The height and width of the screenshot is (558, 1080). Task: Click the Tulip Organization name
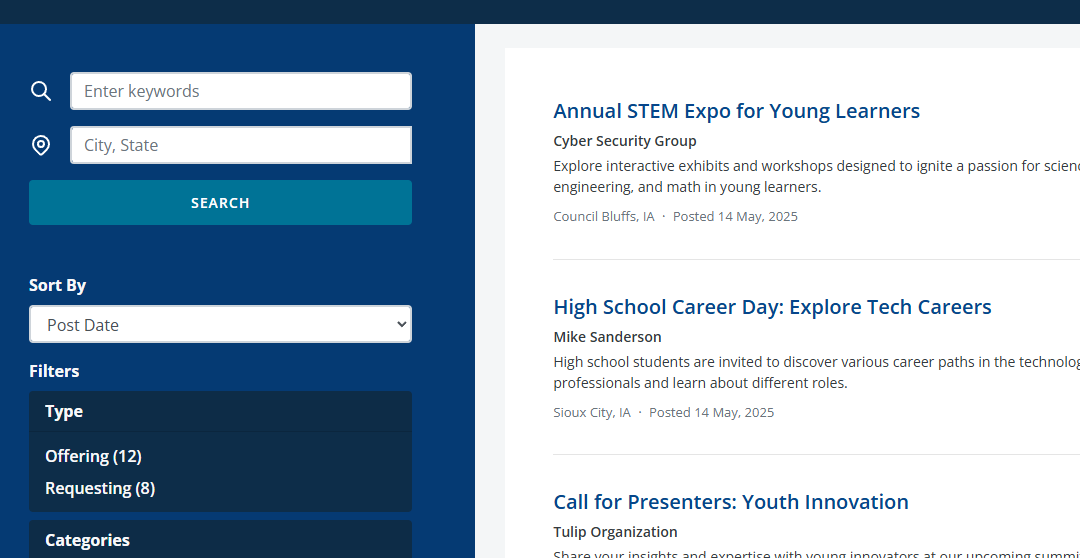pos(615,532)
